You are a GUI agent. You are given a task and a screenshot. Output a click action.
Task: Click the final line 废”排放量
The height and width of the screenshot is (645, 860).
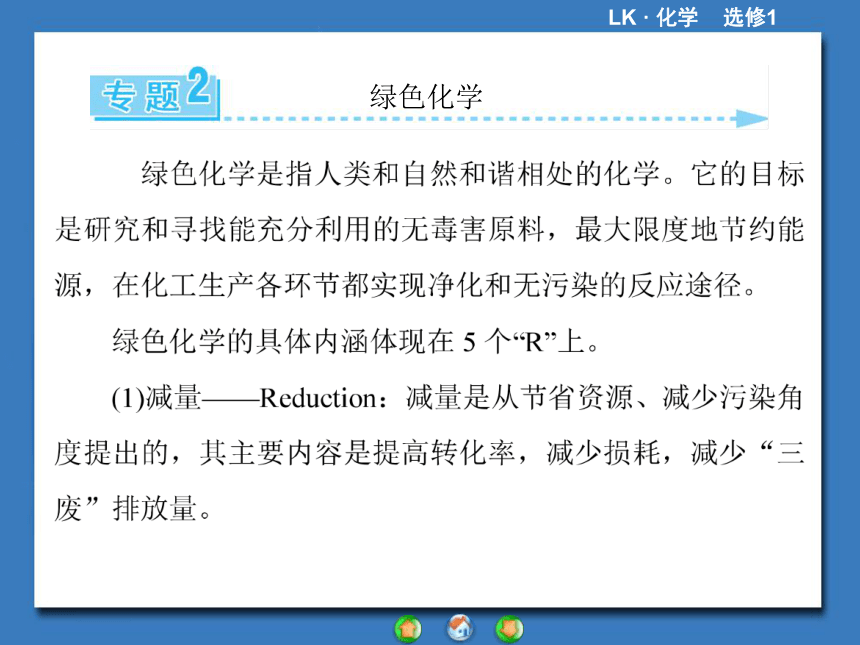133,508
